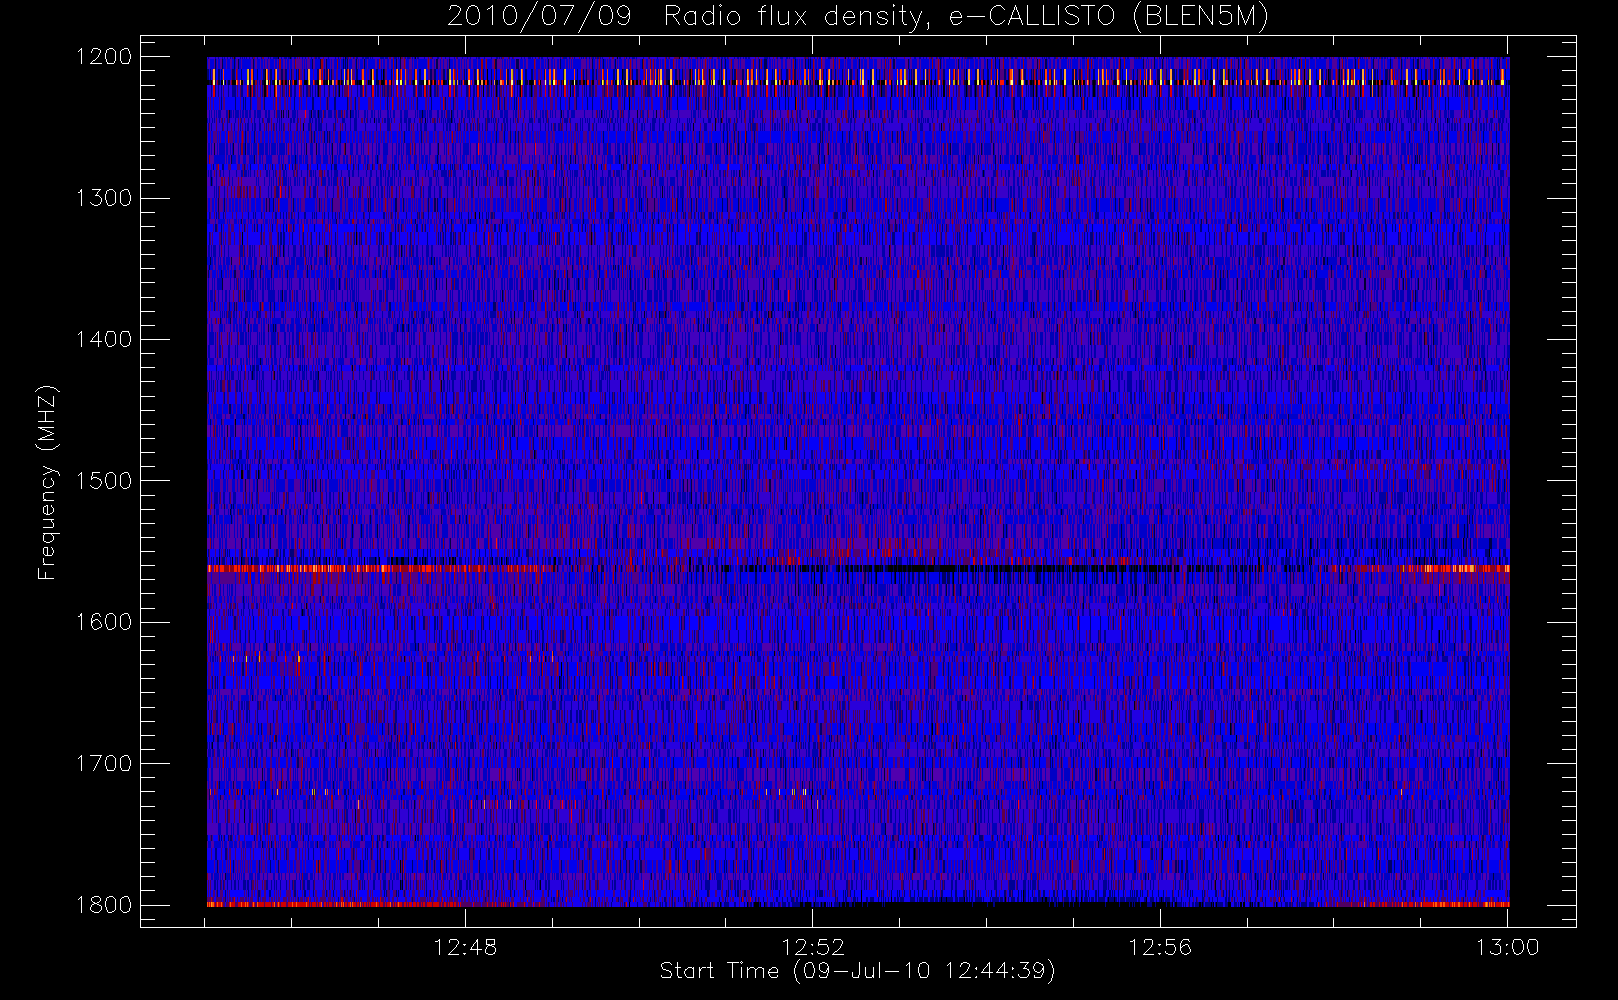The image size is (1618, 1000).
Task: Click the 'Start Time (09-Jul-10 12:44:39)' label
Action: (x=858, y=971)
